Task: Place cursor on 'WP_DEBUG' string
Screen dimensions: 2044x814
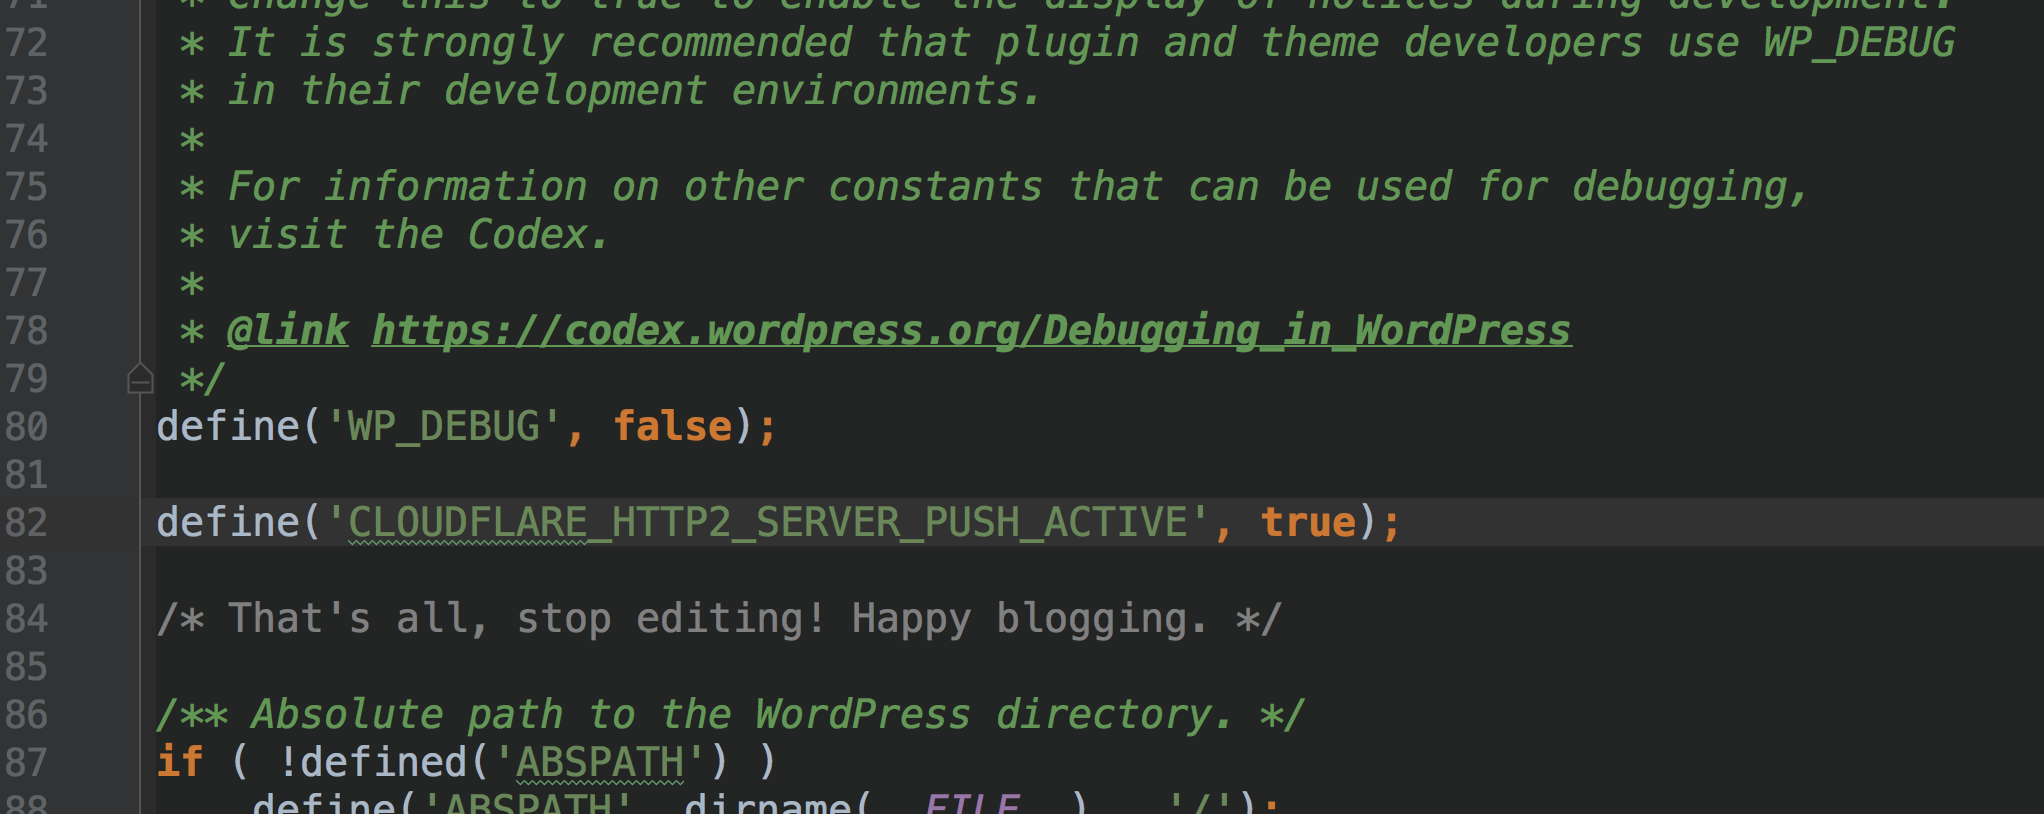Action: tap(444, 427)
